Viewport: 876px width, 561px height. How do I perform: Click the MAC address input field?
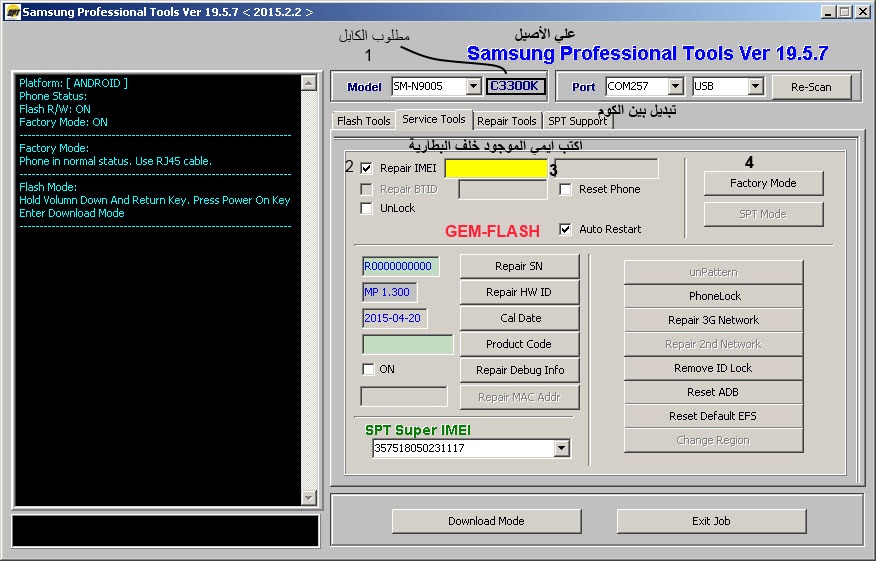pyautogui.click(x=404, y=397)
